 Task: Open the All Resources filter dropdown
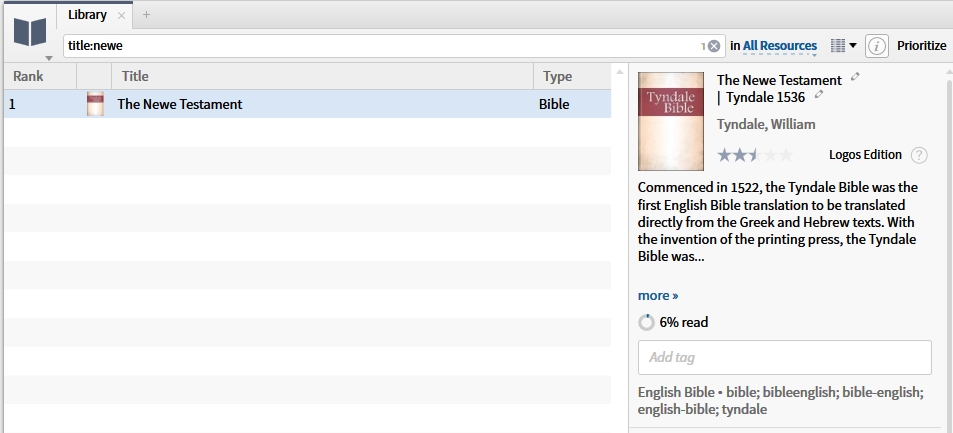pyautogui.click(x=780, y=46)
